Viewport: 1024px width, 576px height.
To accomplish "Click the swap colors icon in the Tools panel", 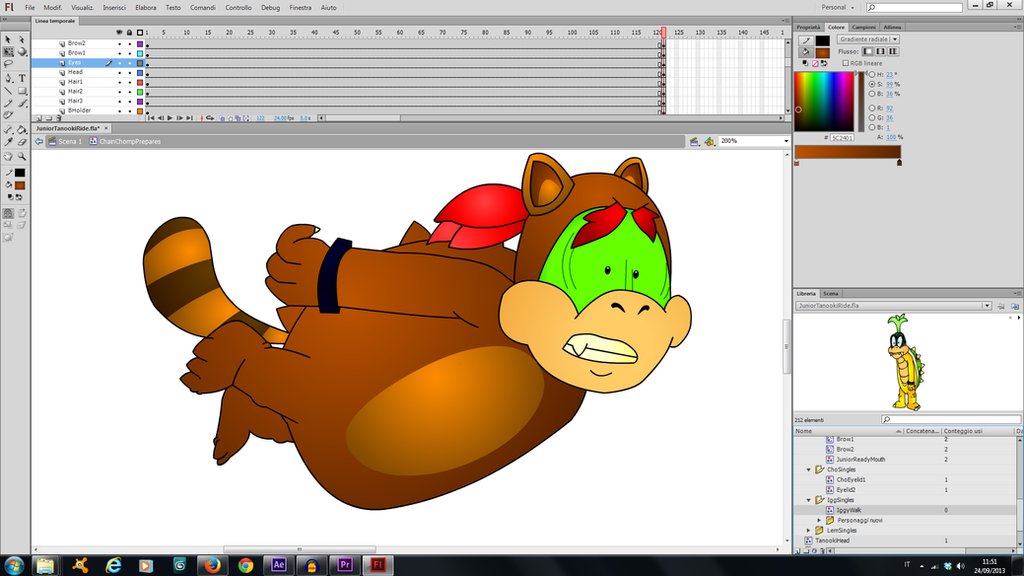I will (x=19, y=197).
